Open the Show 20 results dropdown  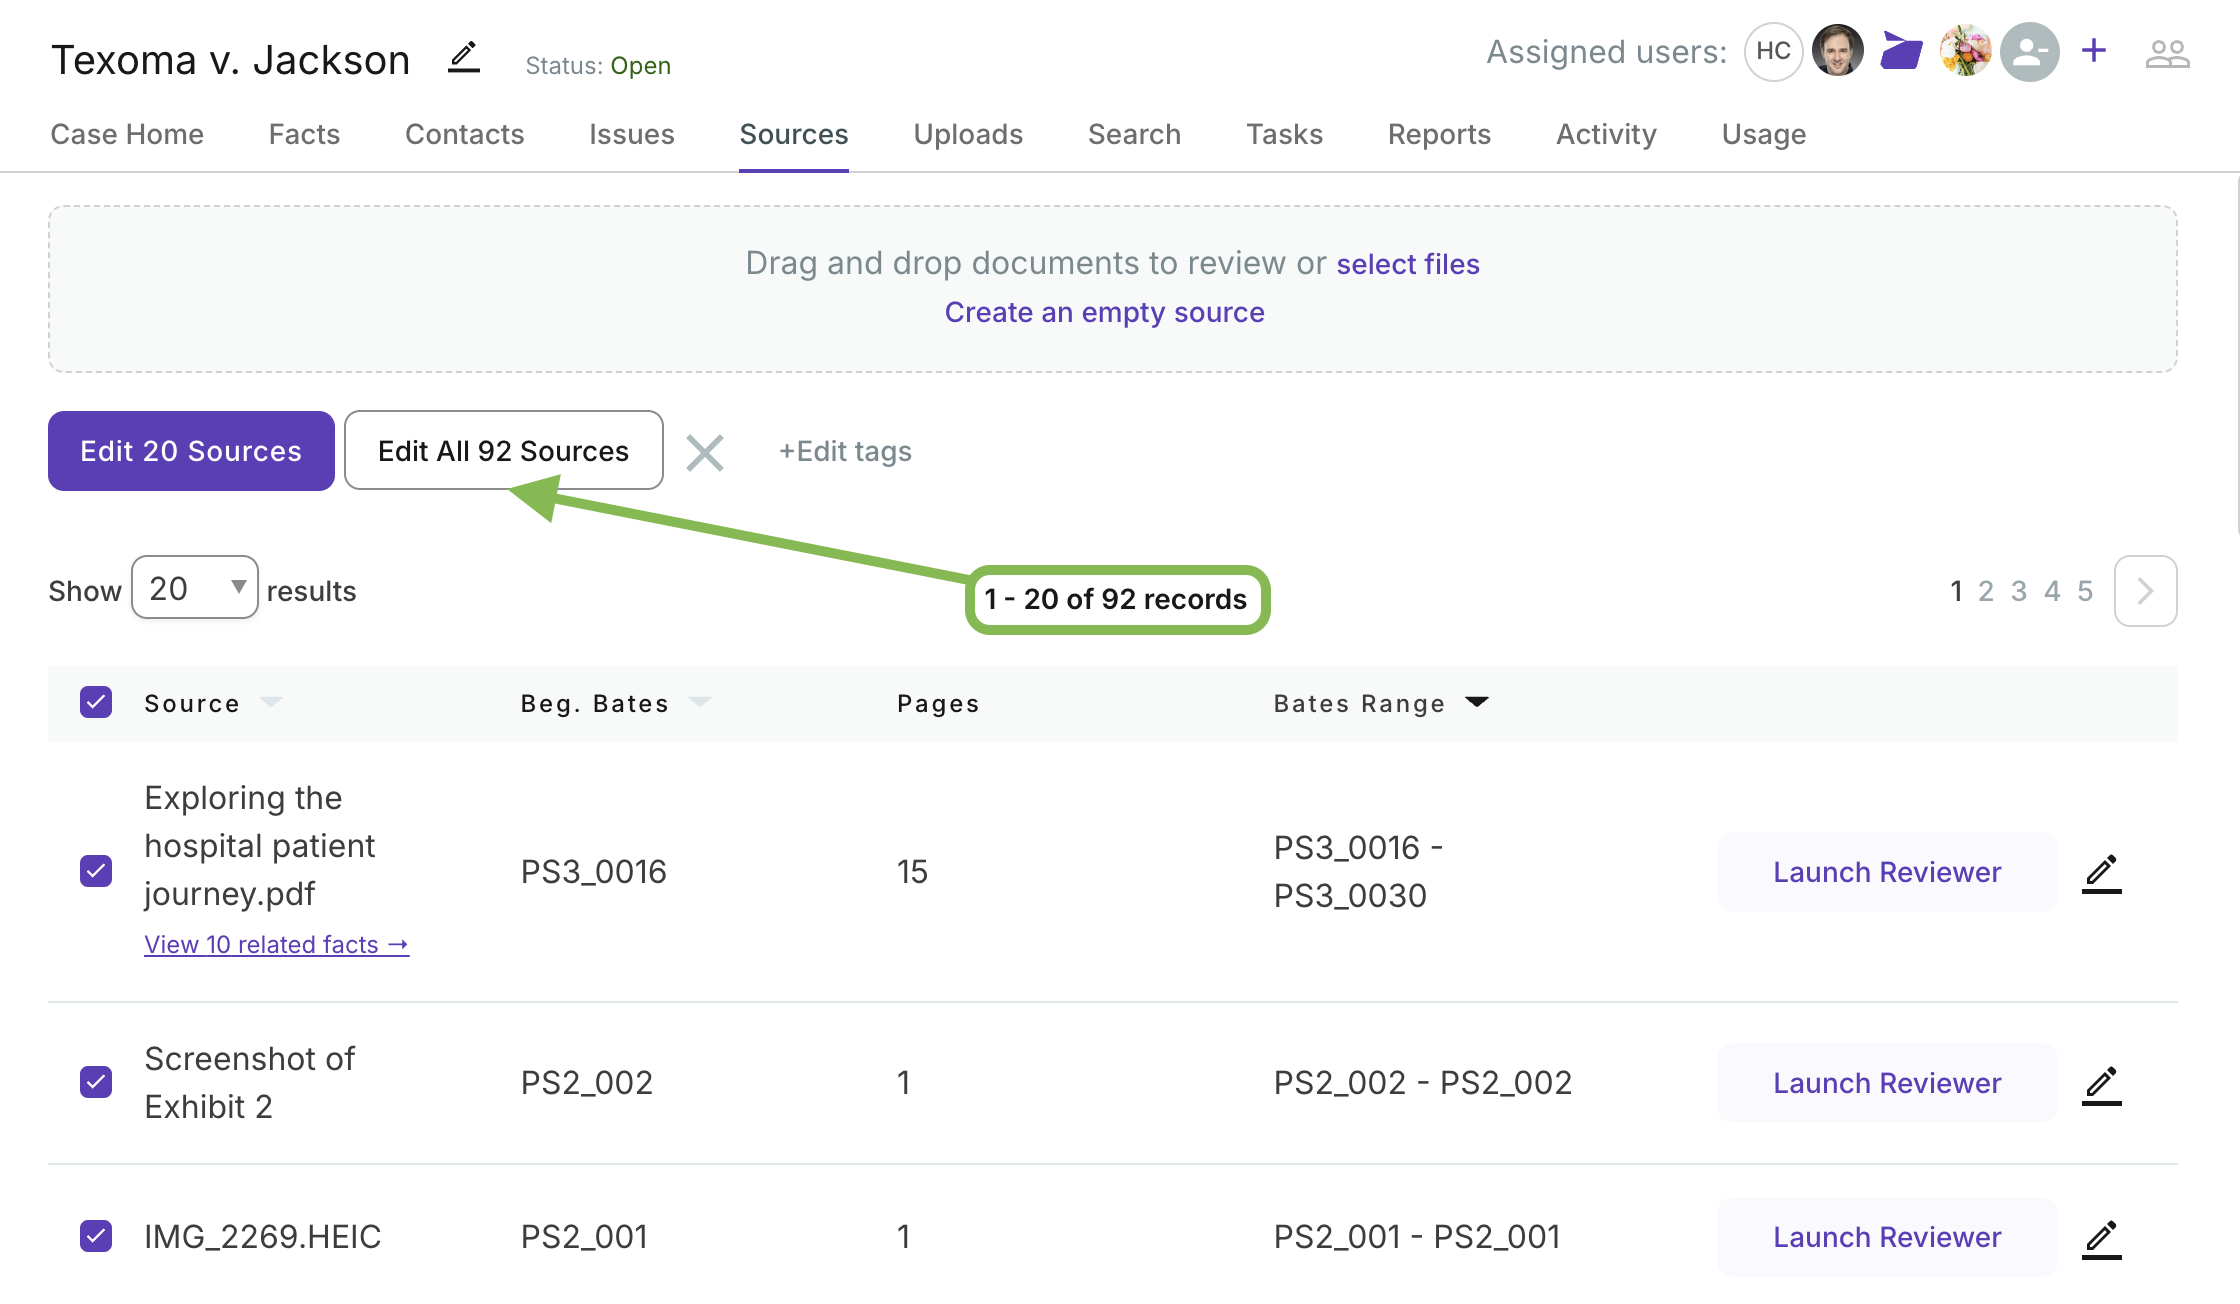(x=195, y=588)
